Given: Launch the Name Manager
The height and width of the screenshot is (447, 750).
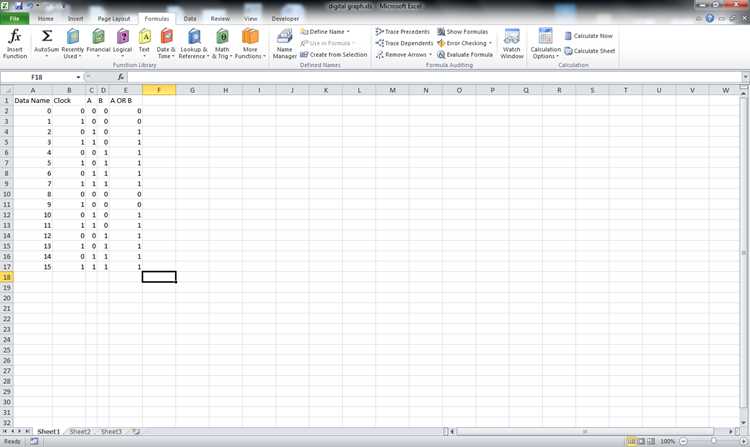Looking at the screenshot, I should tap(285, 44).
